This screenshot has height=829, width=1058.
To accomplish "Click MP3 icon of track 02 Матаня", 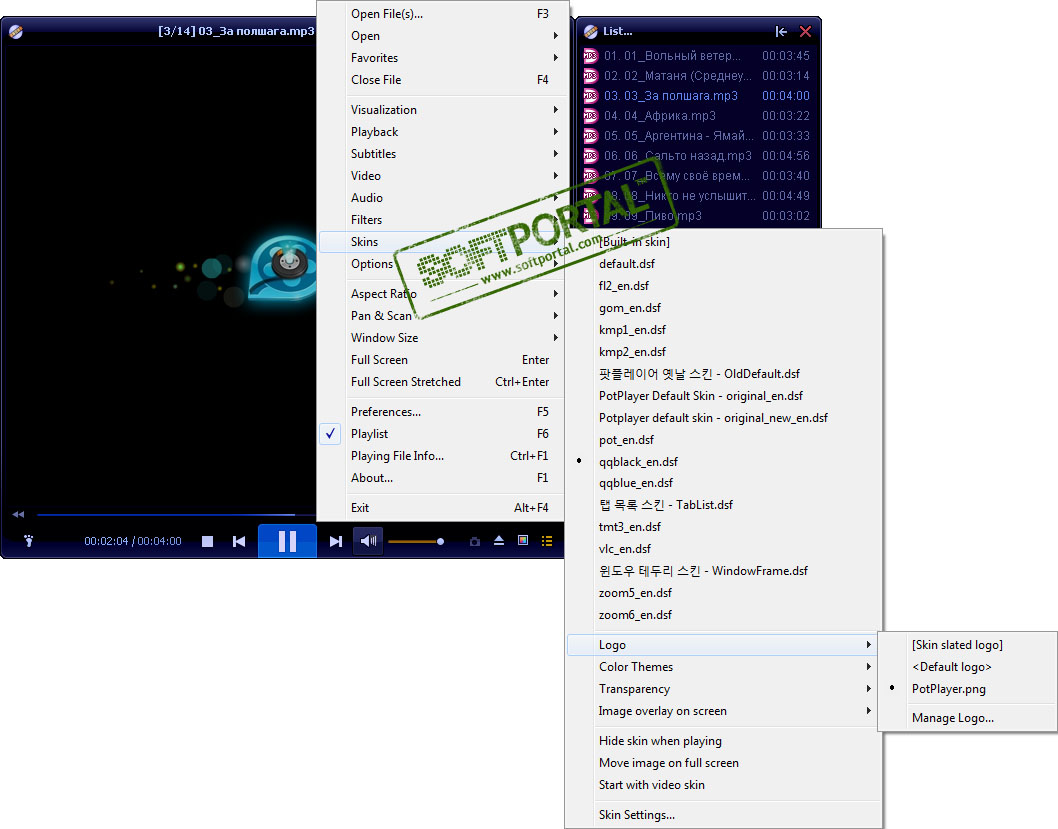I will (590, 76).
